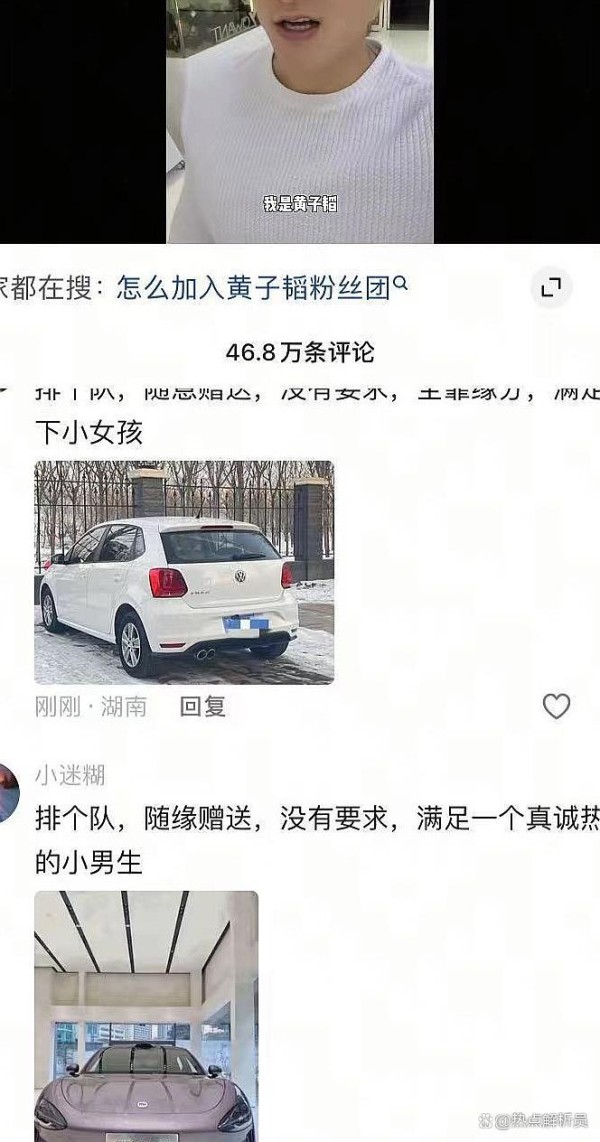
Task: Tap 回复 under the white car comment
Action: click(x=202, y=706)
